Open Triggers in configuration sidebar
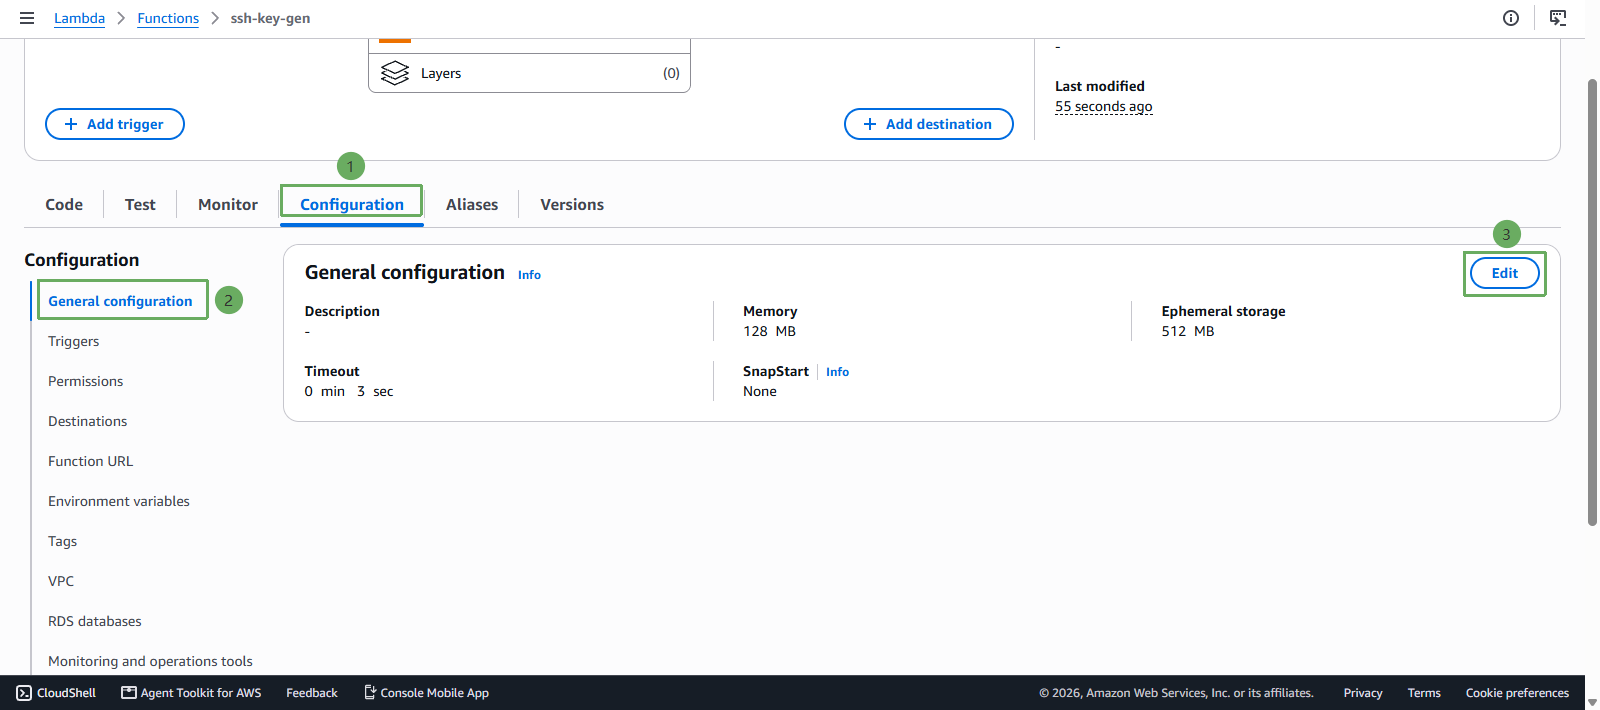 click(x=74, y=341)
